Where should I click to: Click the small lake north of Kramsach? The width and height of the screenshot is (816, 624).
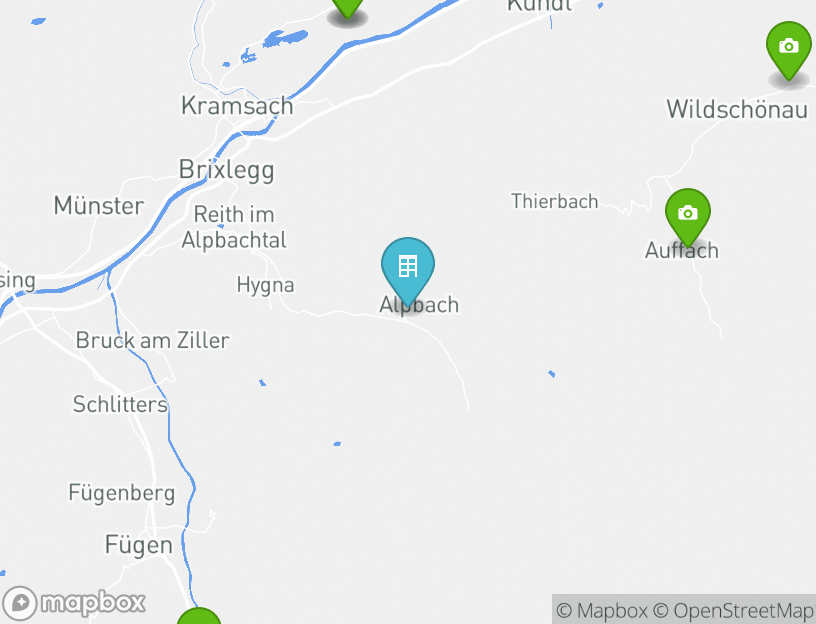pos(285,38)
